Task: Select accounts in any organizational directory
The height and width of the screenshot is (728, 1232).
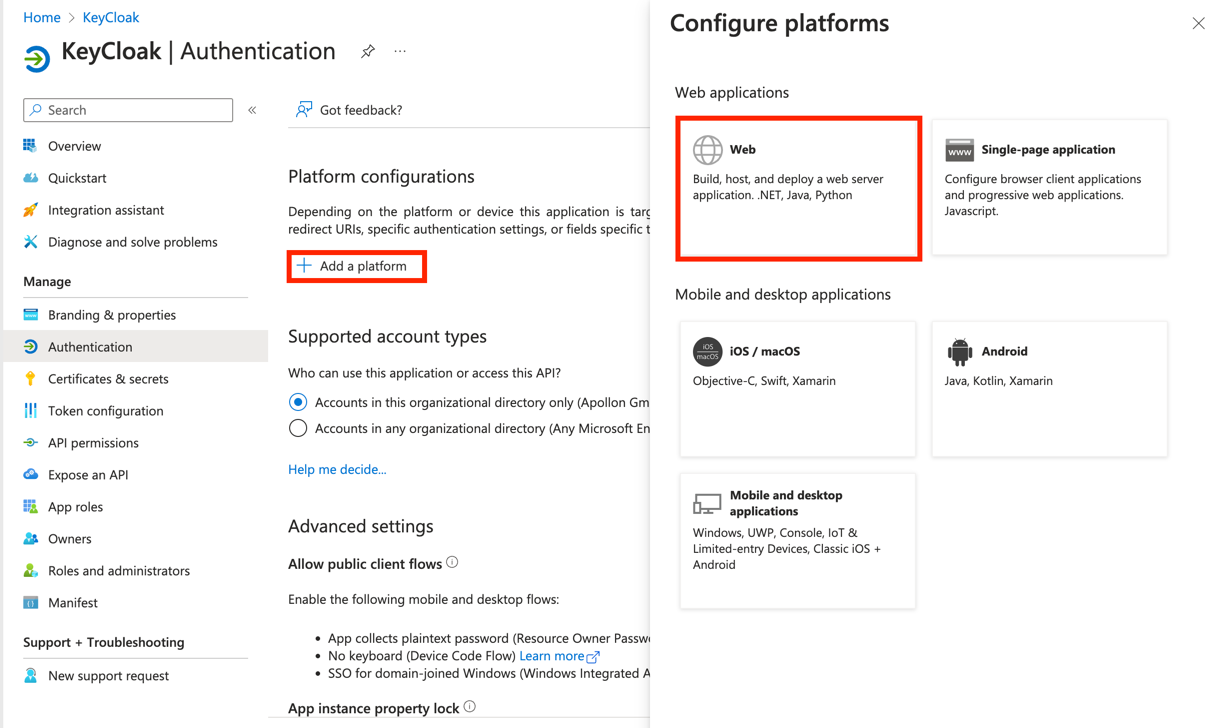Action: 298,428
